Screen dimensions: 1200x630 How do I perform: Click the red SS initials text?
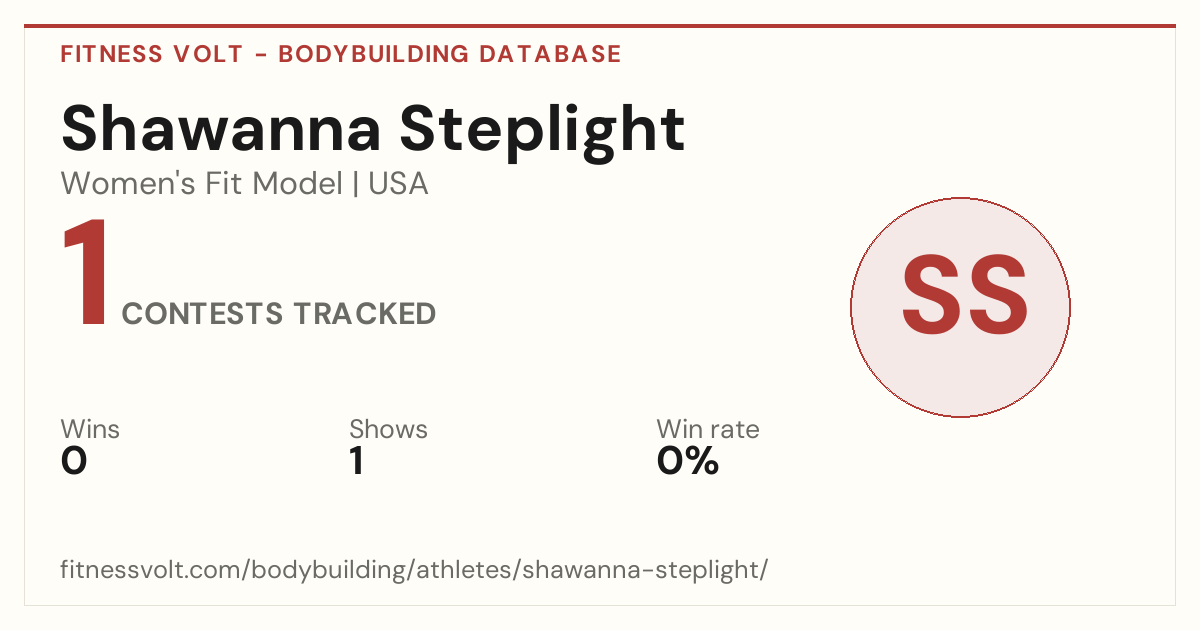pyautogui.click(x=965, y=296)
